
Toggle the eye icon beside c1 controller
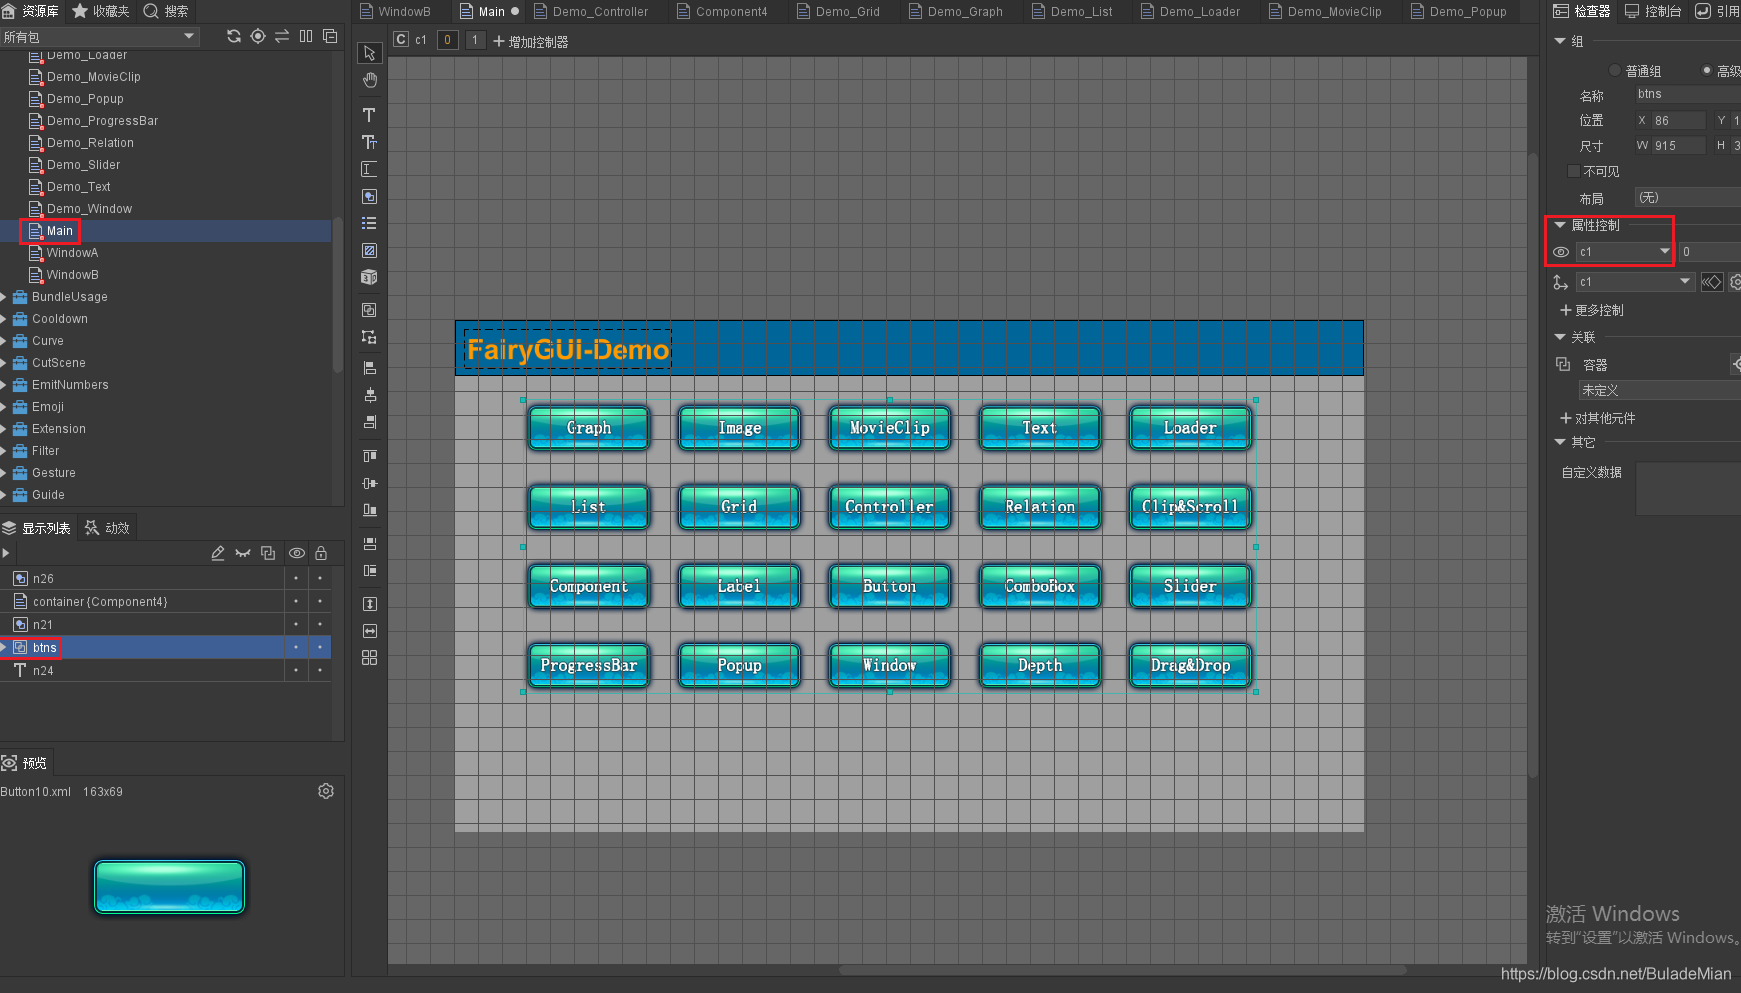[1561, 252]
